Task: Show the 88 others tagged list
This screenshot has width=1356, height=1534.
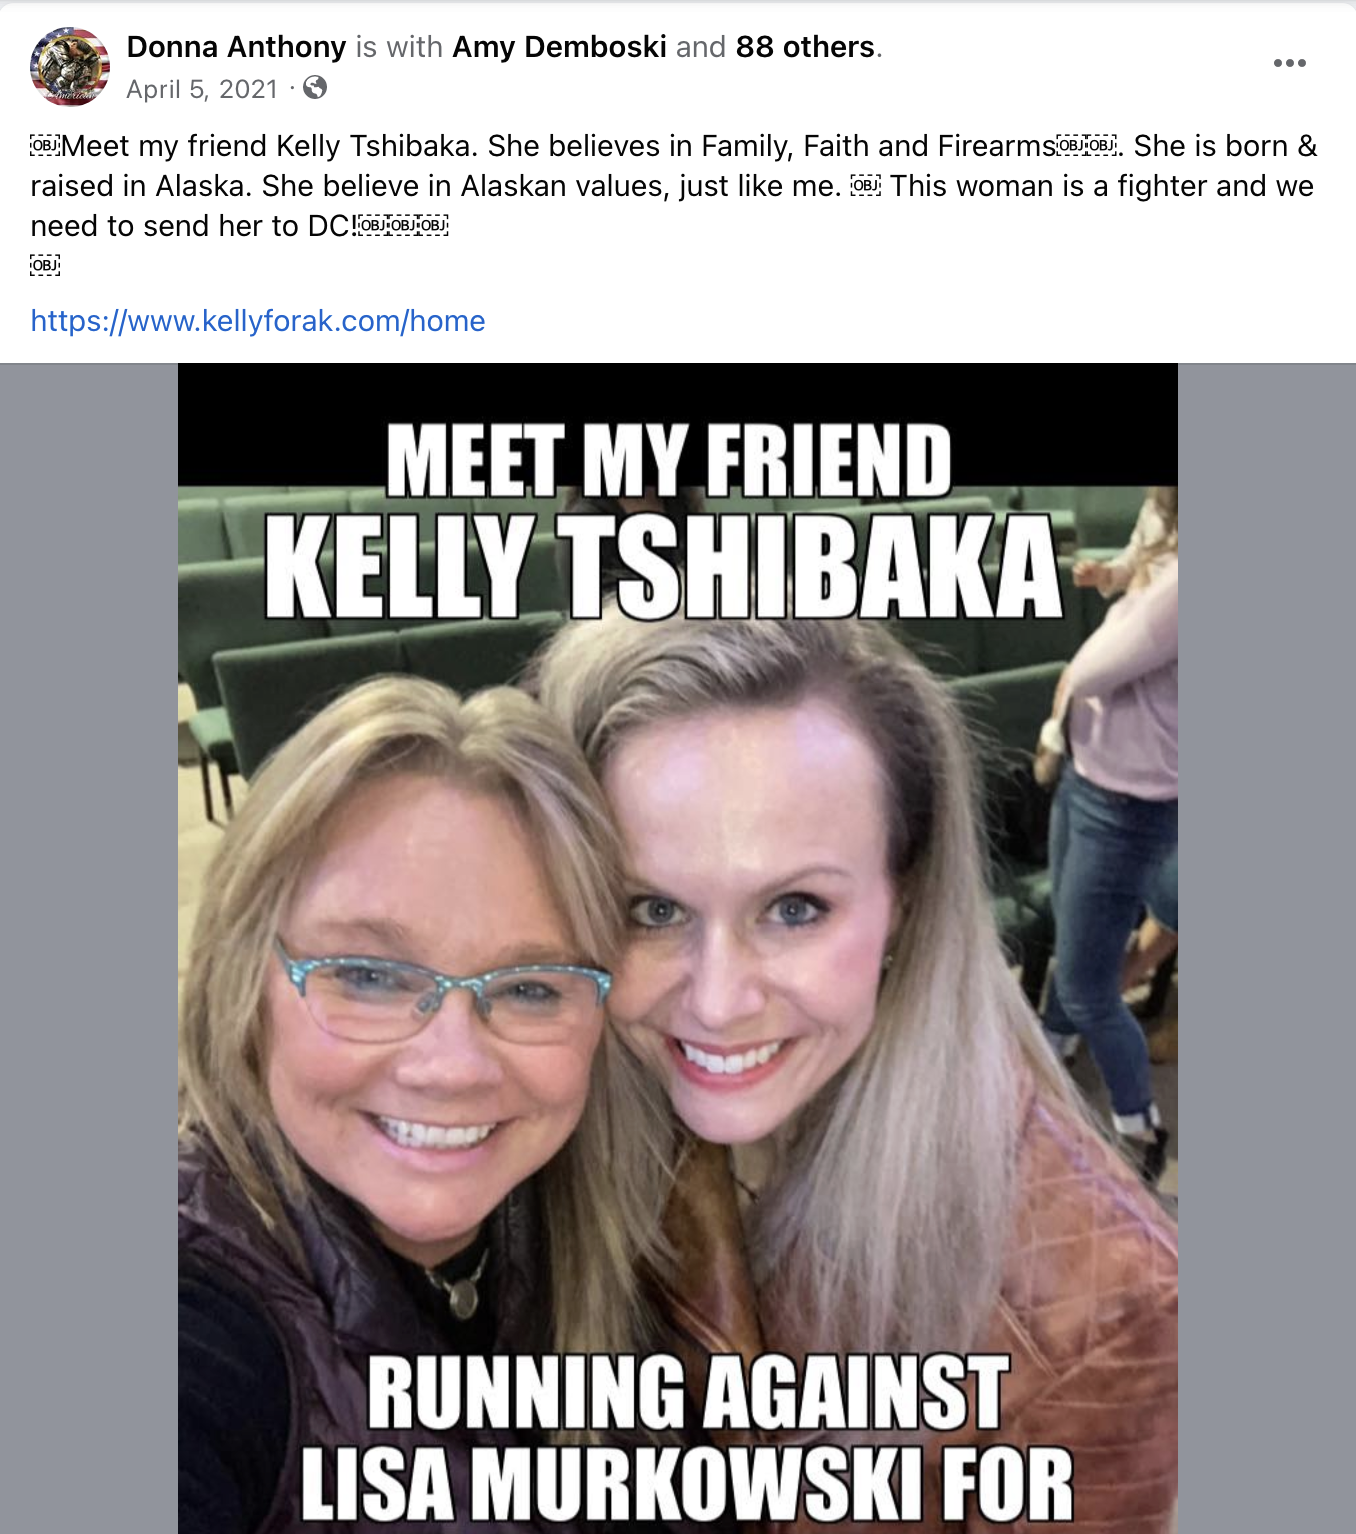Action: (805, 47)
